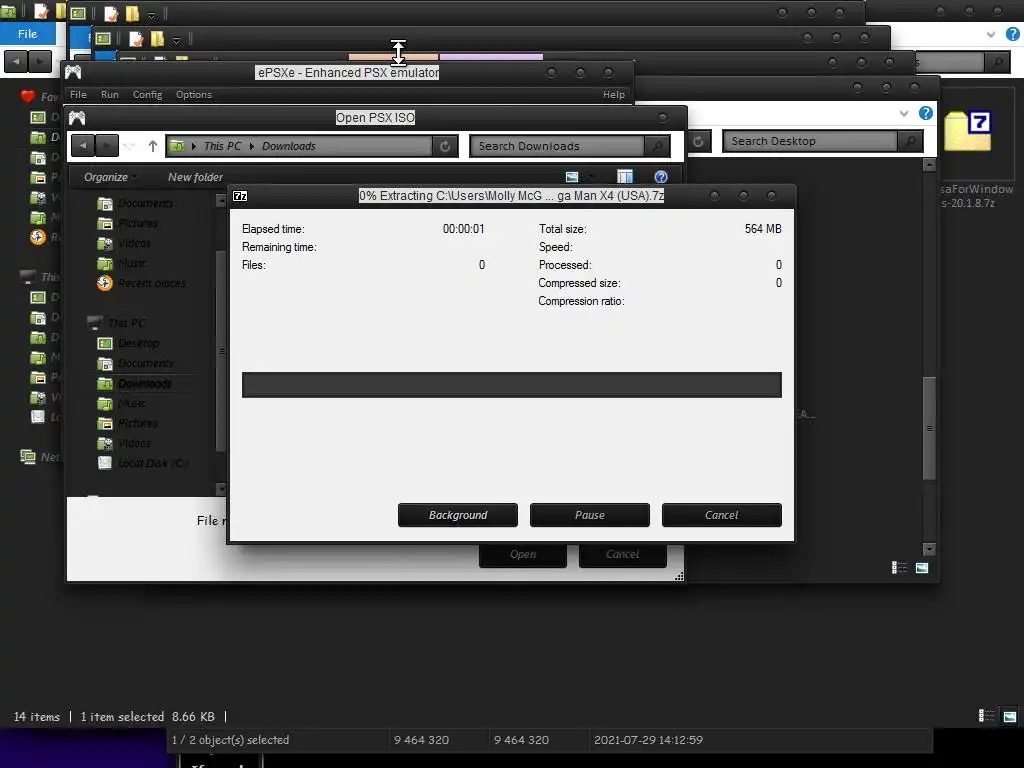Click gamepad icon in ePSXe title bar
Viewport: 1024px width, 768px height.
(73, 72)
